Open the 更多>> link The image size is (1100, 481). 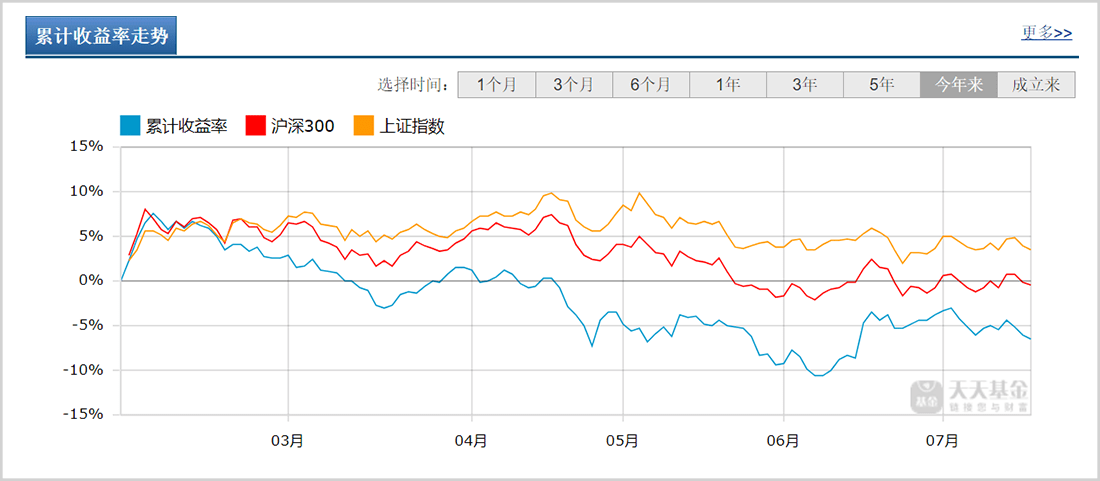(x=1046, y=33)
